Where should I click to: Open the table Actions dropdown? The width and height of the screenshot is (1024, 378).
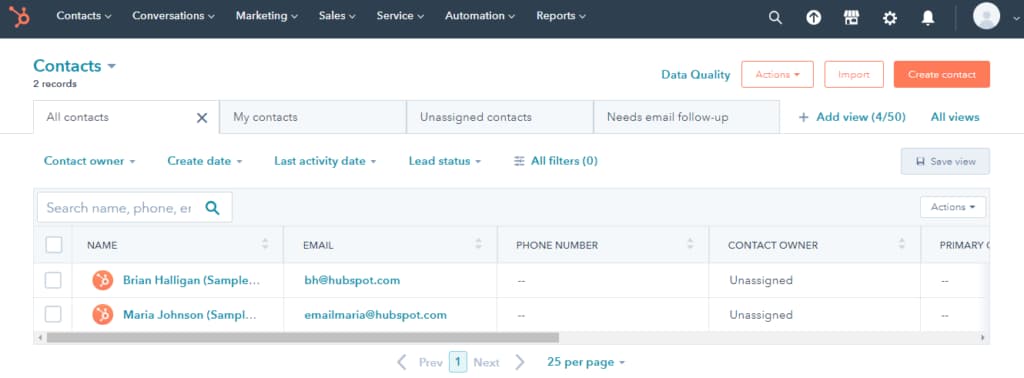(x=953, y=207)
